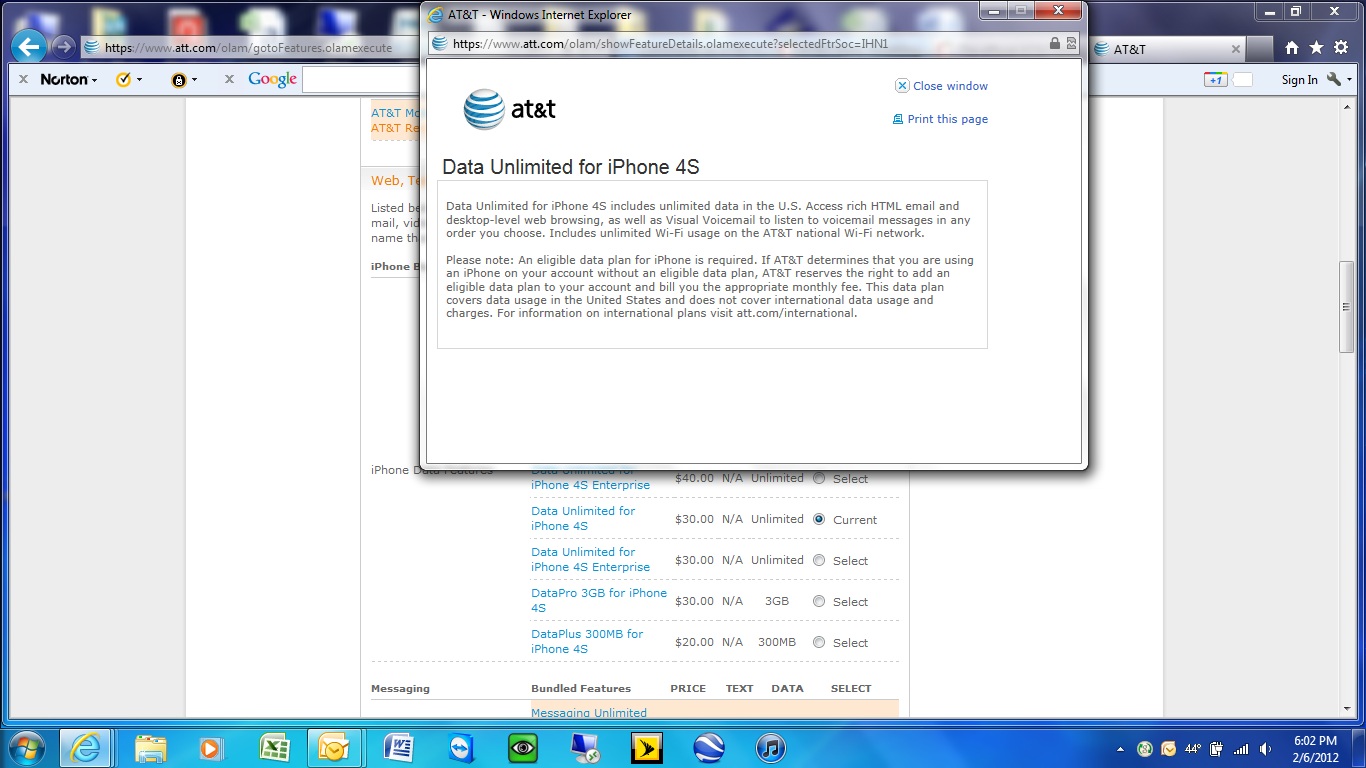The image size is (1366, 768).
Task: Open DataPro 3GB for iPhone 4S link
Action: tap(598, 600)
